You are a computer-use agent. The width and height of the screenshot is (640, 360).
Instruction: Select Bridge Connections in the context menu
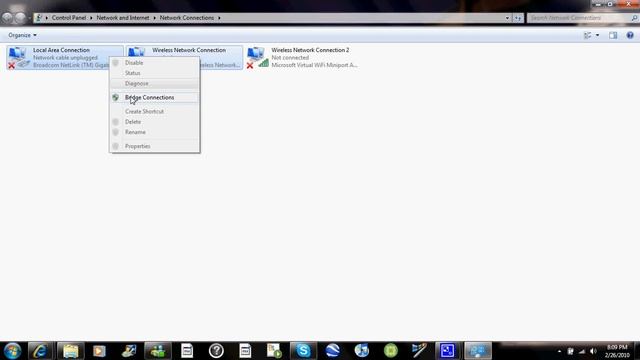click(x=155, y=98)
